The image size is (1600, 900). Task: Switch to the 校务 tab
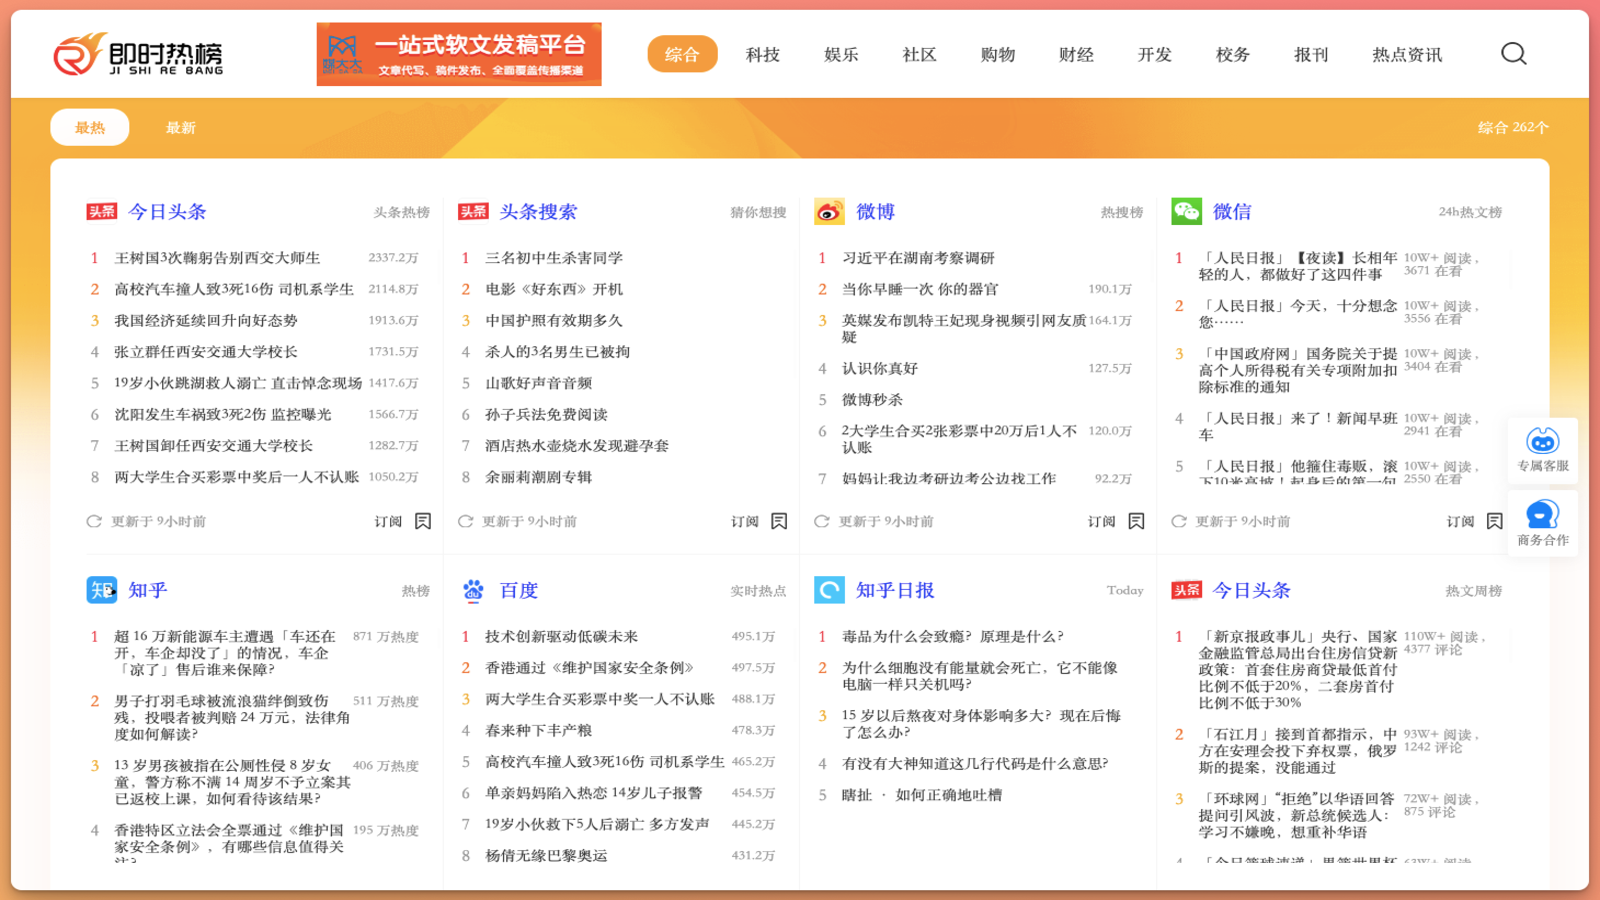(1232, 54)
